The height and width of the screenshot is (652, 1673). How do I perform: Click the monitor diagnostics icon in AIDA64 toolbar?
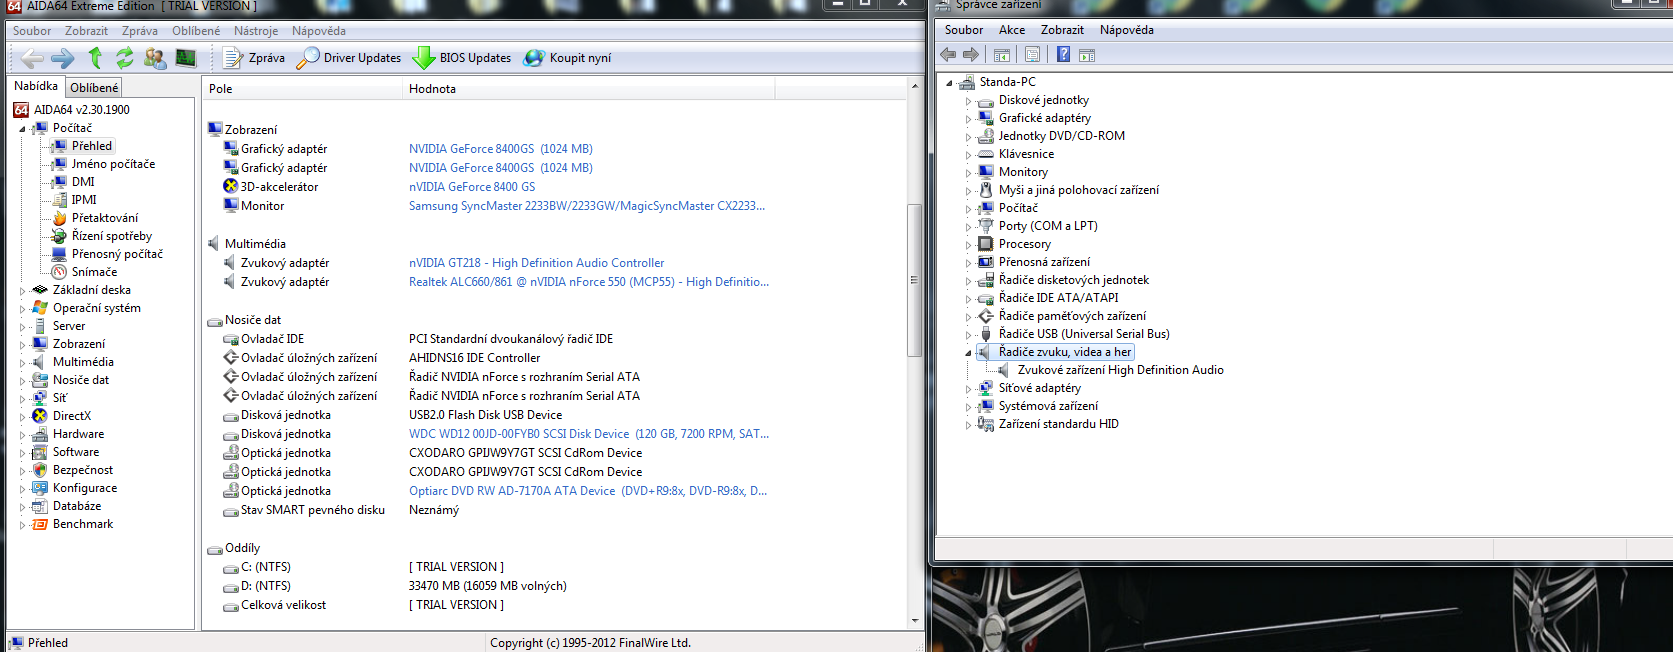tap(186, 58)
